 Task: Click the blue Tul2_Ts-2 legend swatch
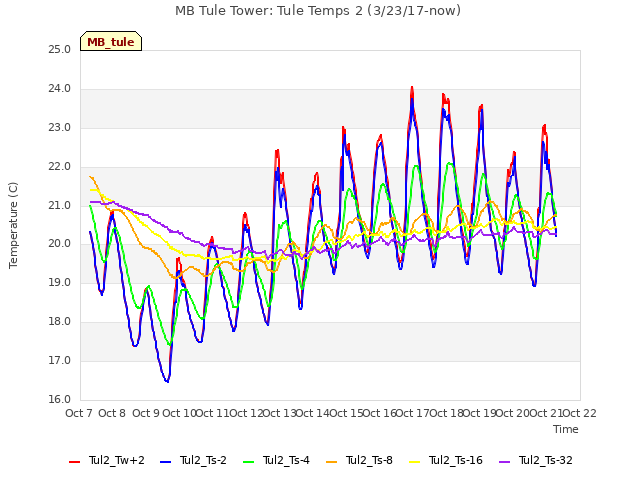click(x=166, y=462)
